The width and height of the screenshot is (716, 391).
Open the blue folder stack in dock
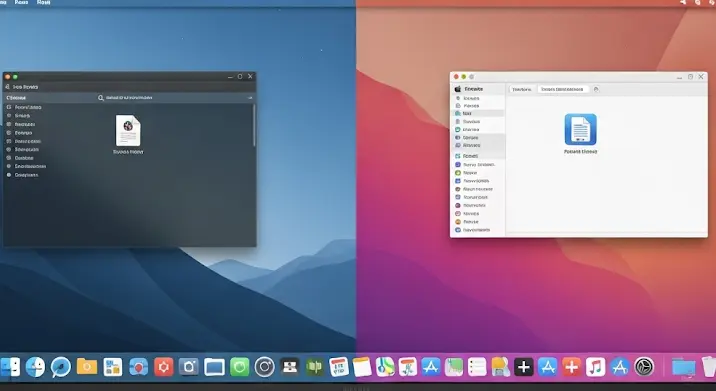point(684,367)
